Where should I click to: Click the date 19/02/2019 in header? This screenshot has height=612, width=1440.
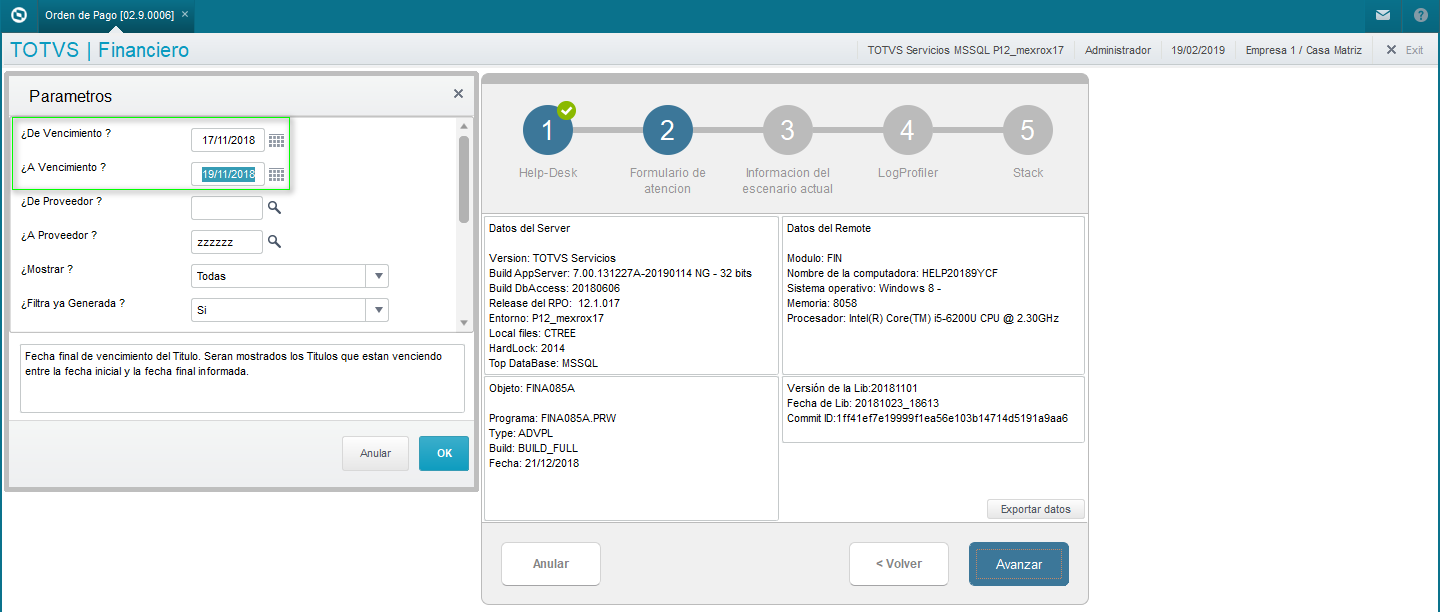coord(1198,50)
